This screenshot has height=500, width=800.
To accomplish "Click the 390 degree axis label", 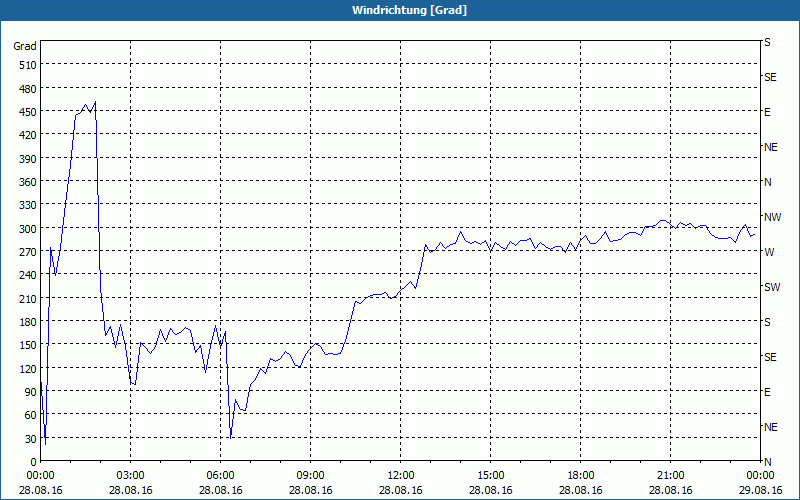I will click(x=28, y=159).
